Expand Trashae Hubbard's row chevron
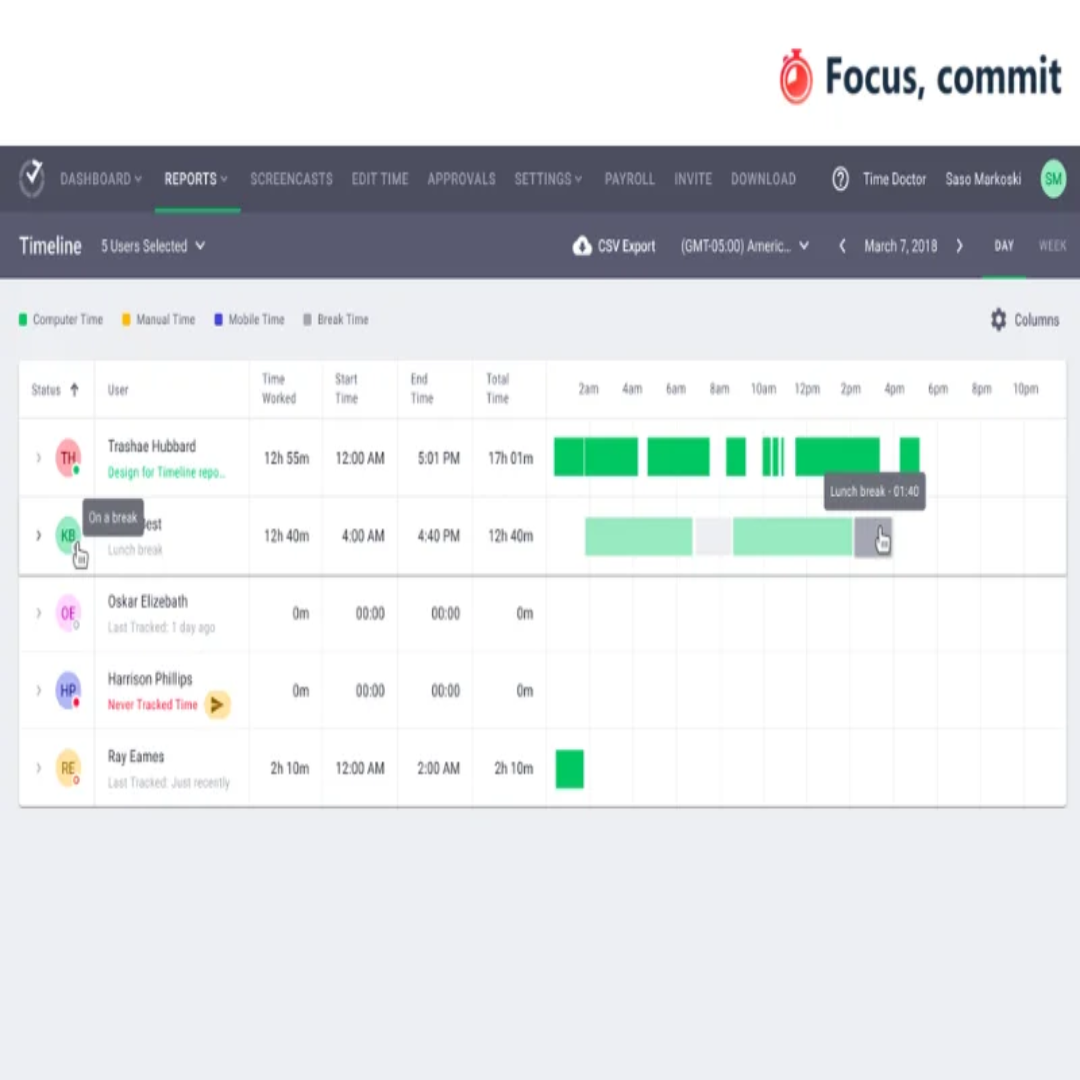 point(37,458)
